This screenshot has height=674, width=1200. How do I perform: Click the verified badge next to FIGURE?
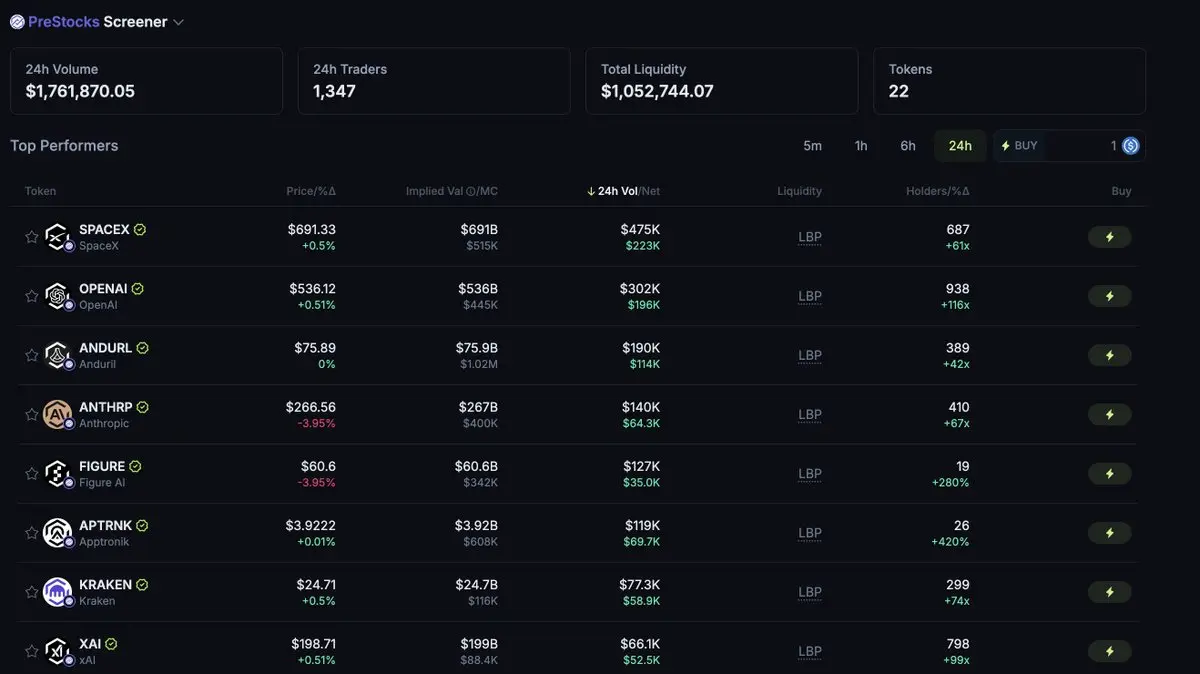click(x=136, y=466)
